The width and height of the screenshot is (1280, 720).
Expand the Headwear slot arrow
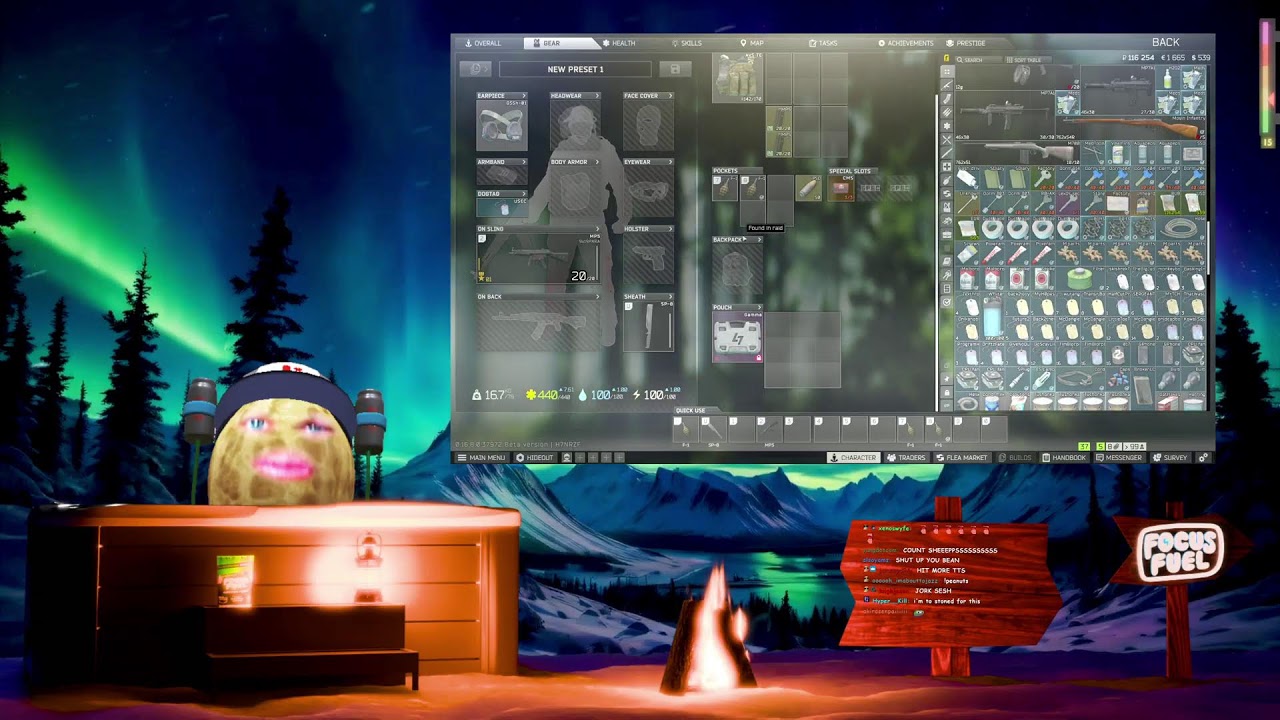coord(597,96)
